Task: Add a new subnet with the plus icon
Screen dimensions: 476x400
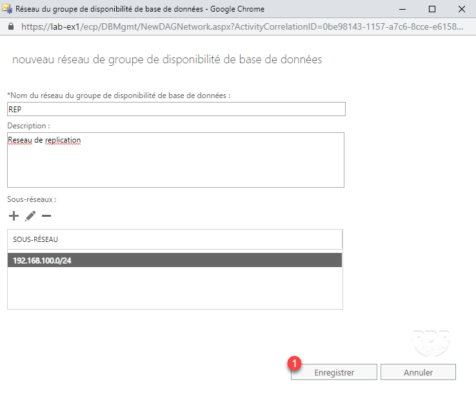Action: point(14,216)
